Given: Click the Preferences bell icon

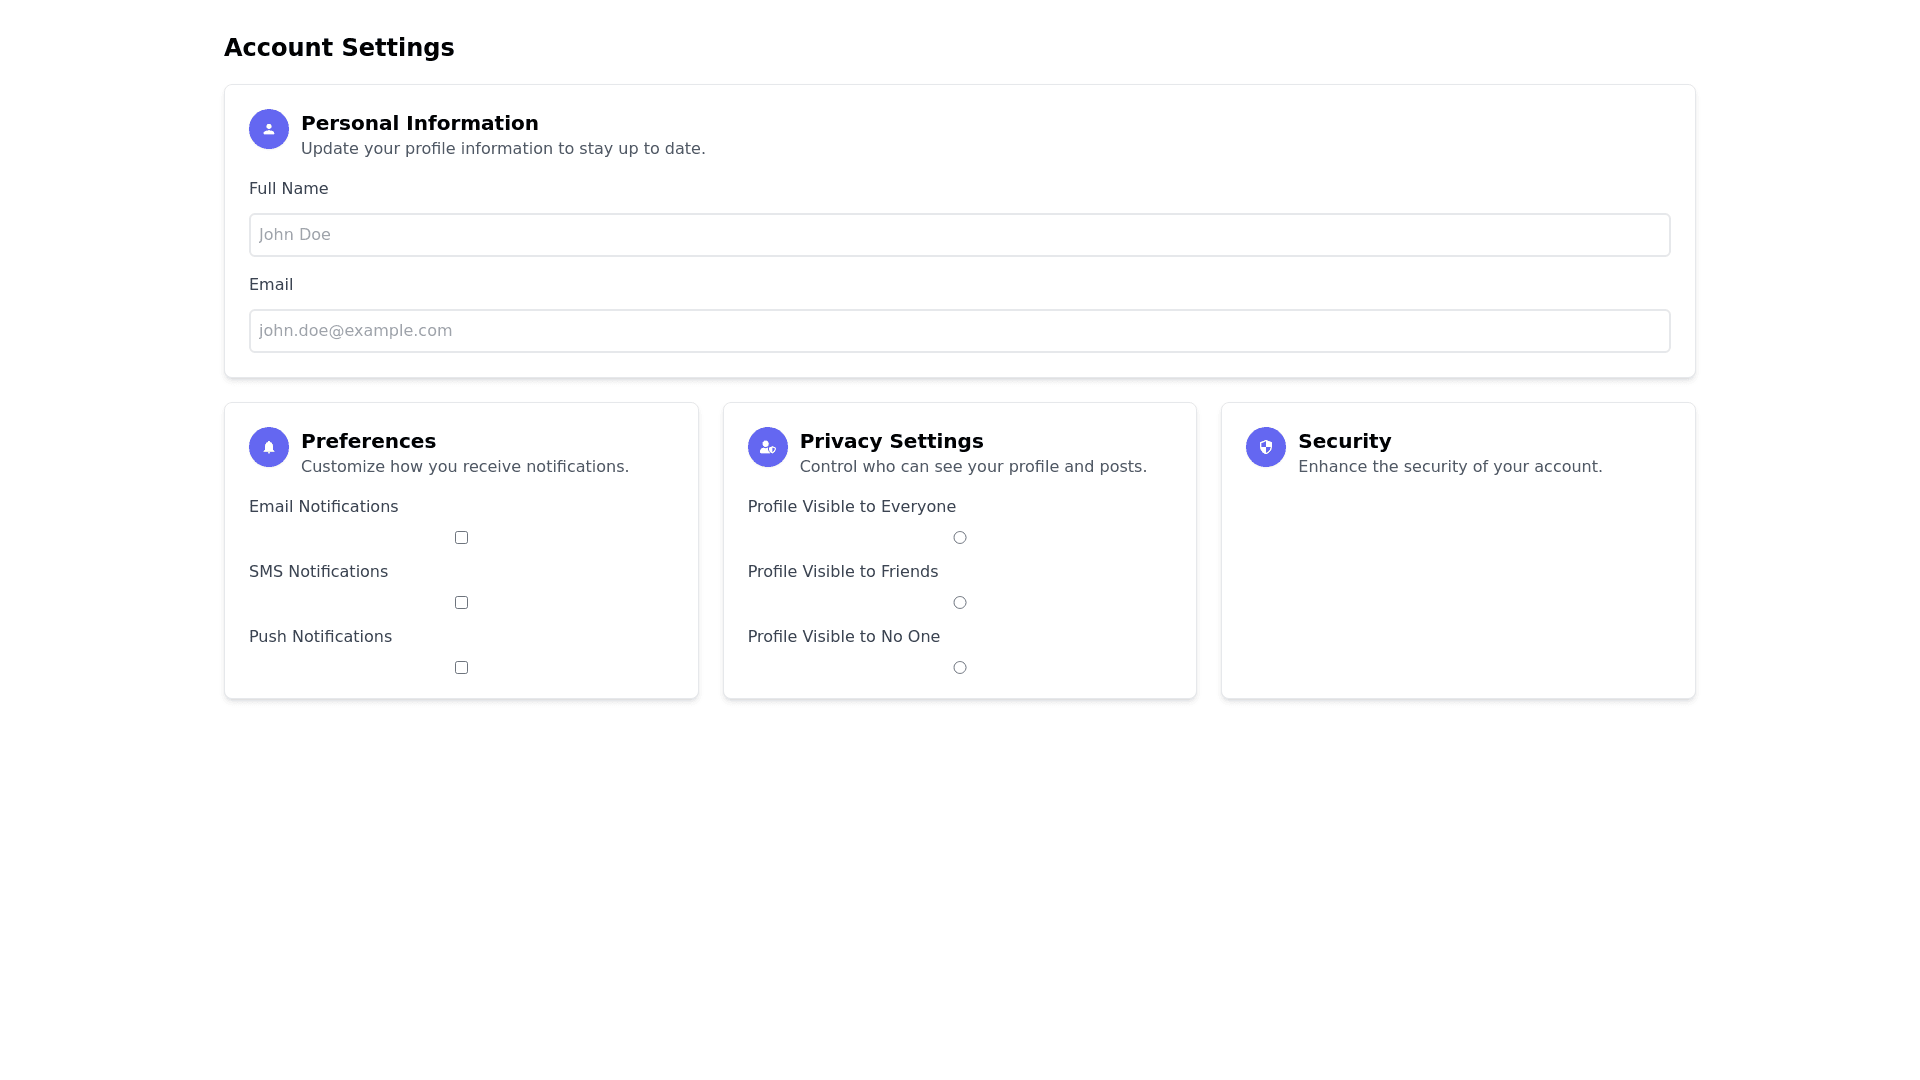Looking at the screenshot, I should [x=268, y=447].
